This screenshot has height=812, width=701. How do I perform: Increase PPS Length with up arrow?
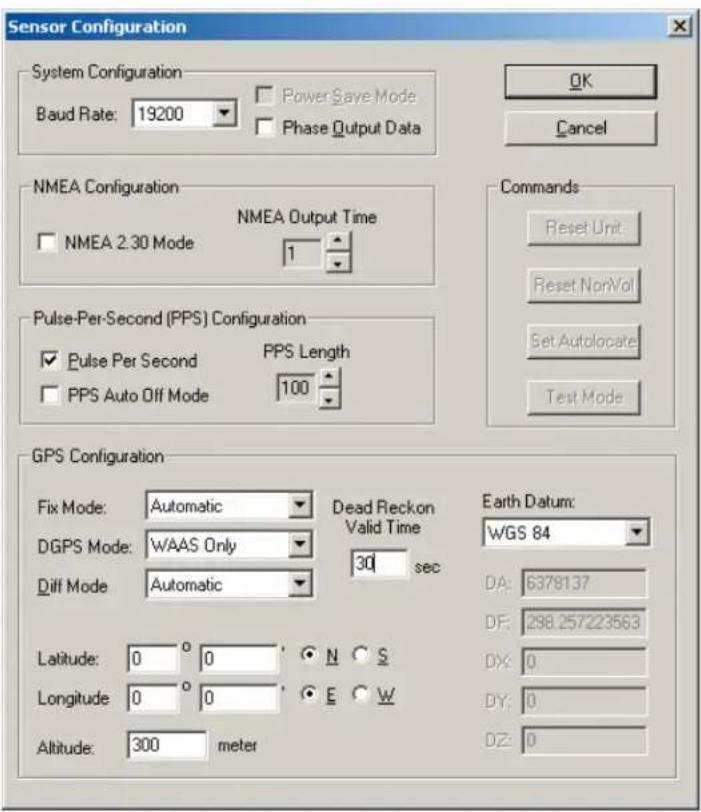pos(329,376)
